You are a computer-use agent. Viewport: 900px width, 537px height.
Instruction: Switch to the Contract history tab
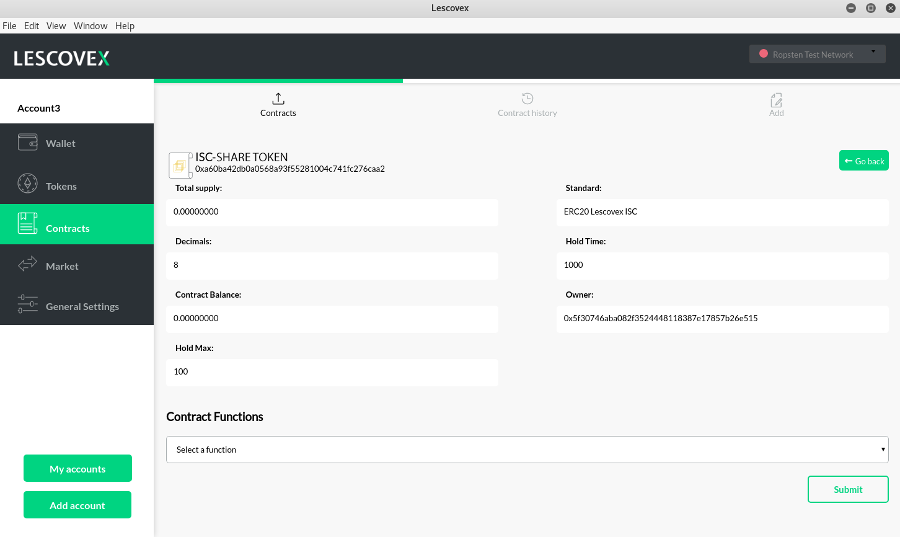tap(527, 113)
